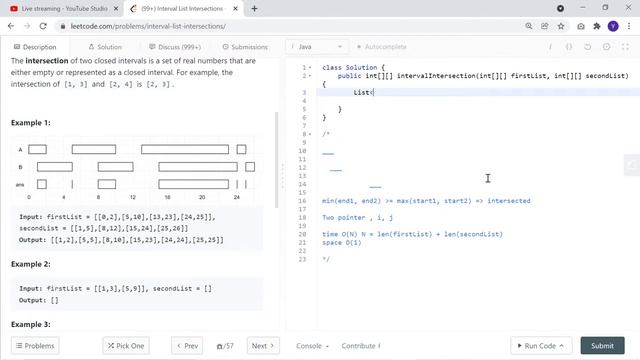The image size is (640, 360).
Task: Go to Next problem
Action: (x=263, y=346)
